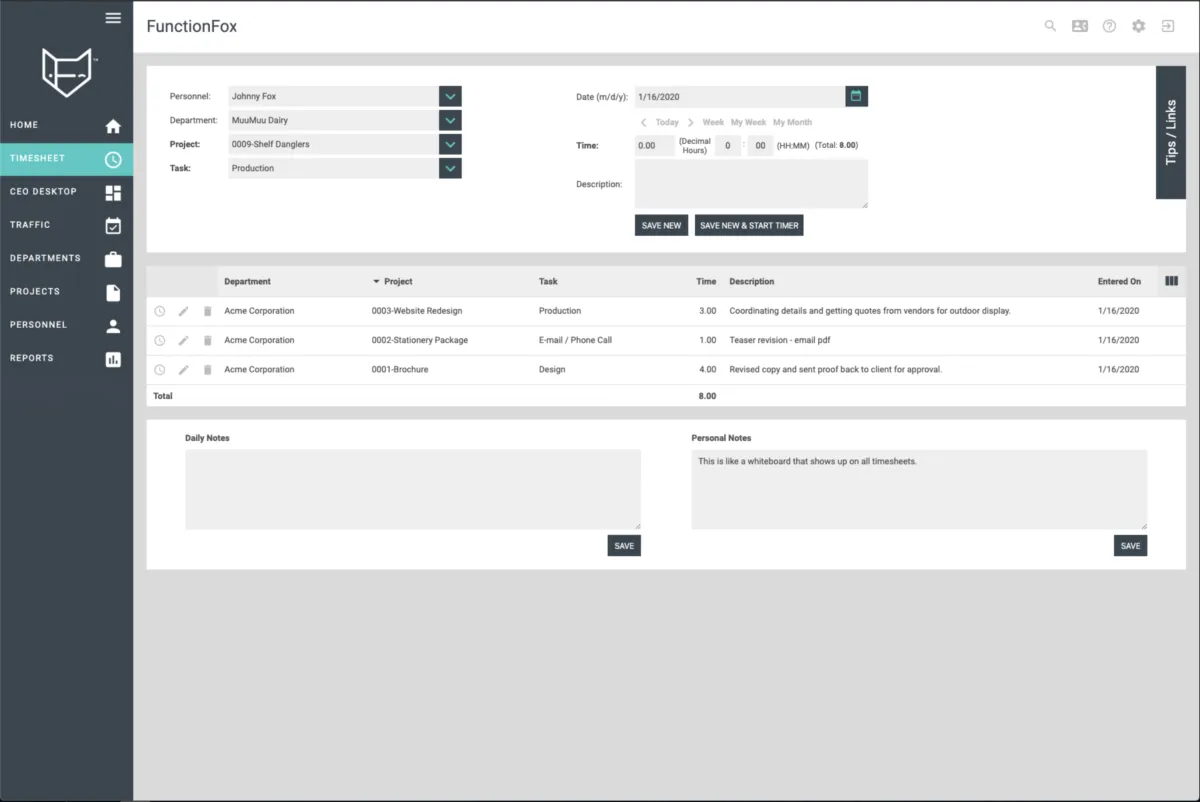The image size is (1200, 802).
Task: Click the columns chooser icon in table header
Action: coord(1172,281)
